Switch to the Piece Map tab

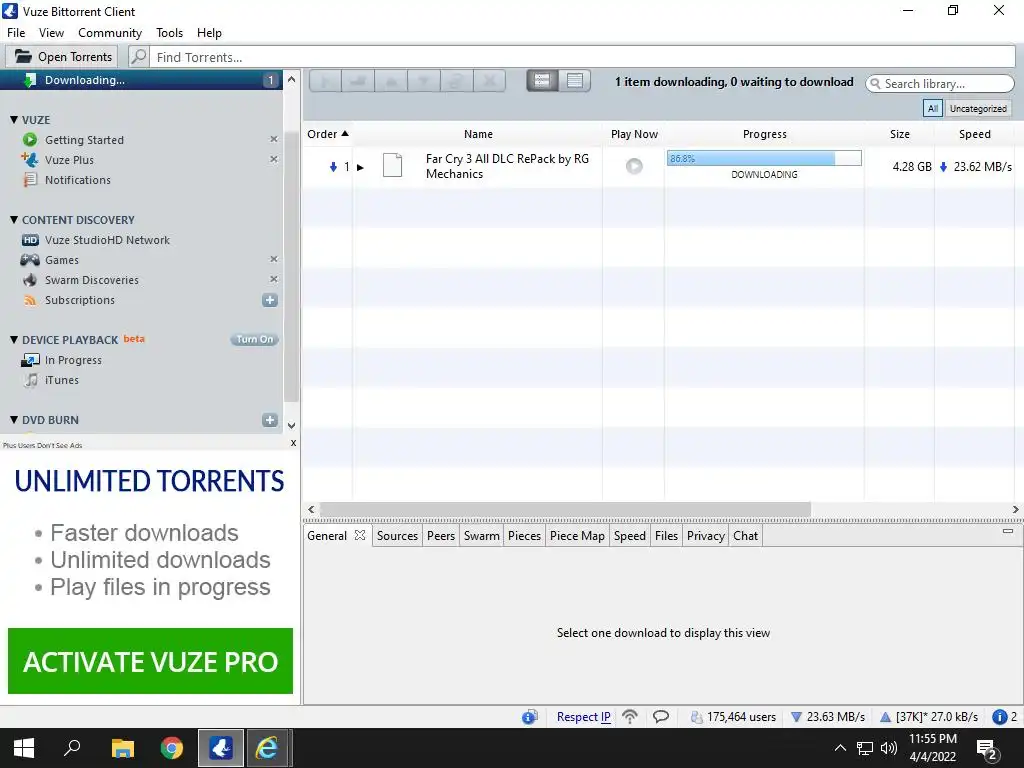pyautogui.click(x=577, y=536)
